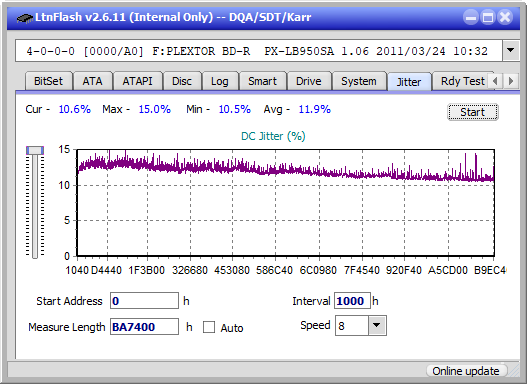The height and width of the screenshot is (384, 527).
Task: Go to the Smart tab
Action: [x=262, y=81]
